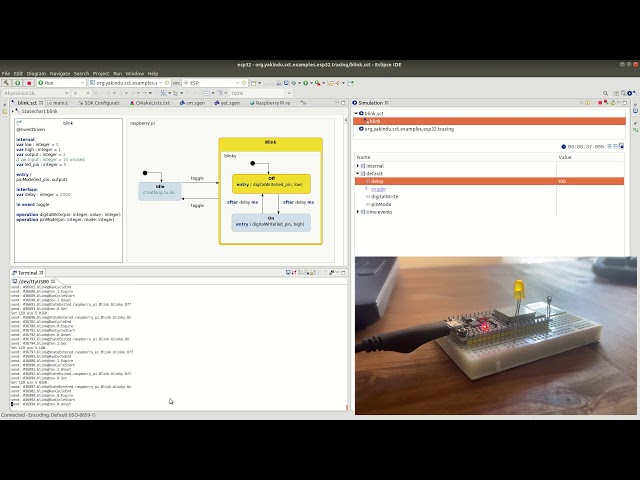Switch to the Raspberry Pi editor tab
Viewport: 640px width, 480px height.
click(270, 103)
